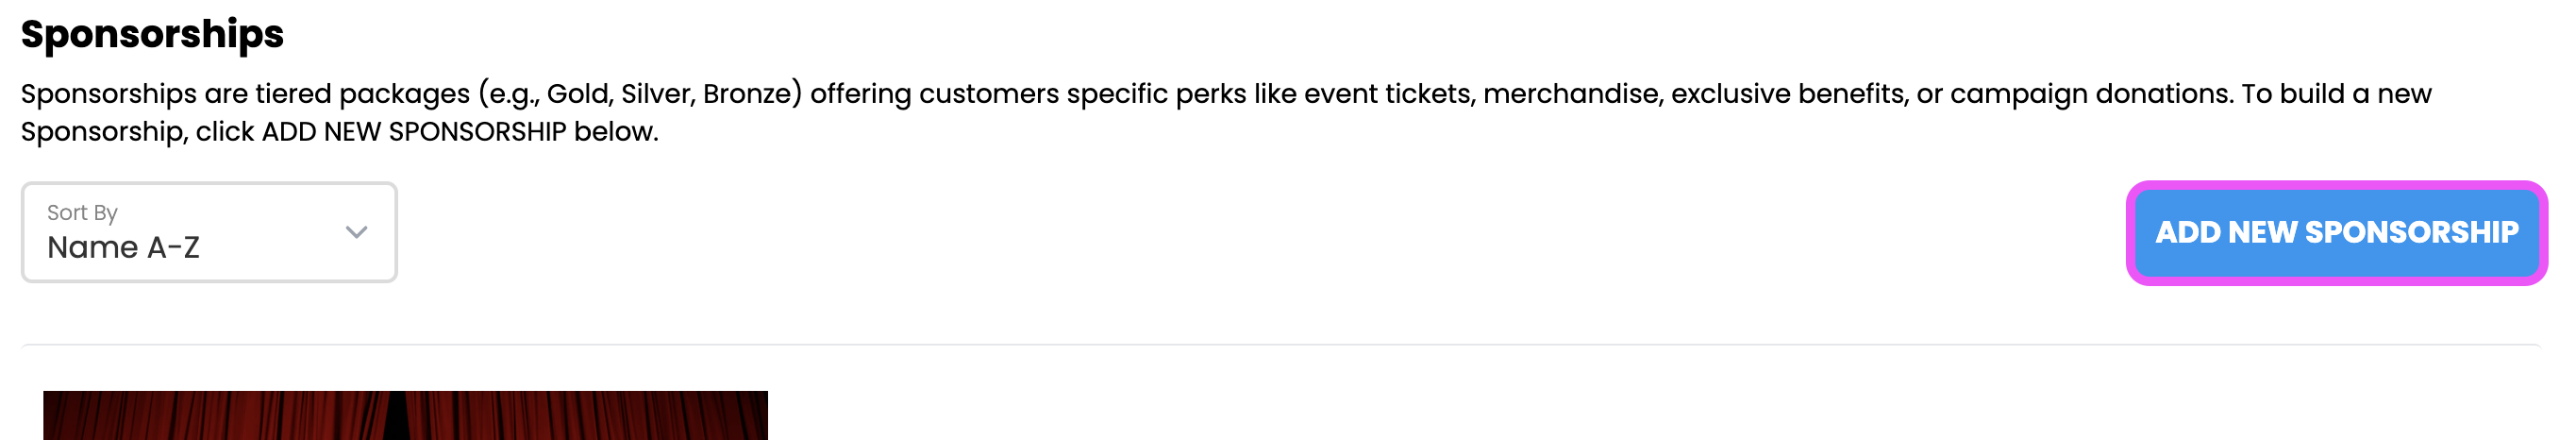
Task: Click the left half of the curtain image
Action: click(214, 415)
